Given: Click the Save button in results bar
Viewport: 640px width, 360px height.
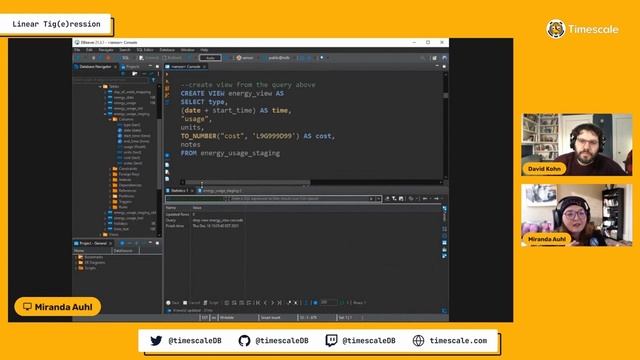Looking at the screenshot, I should click(x=173, y=303).
